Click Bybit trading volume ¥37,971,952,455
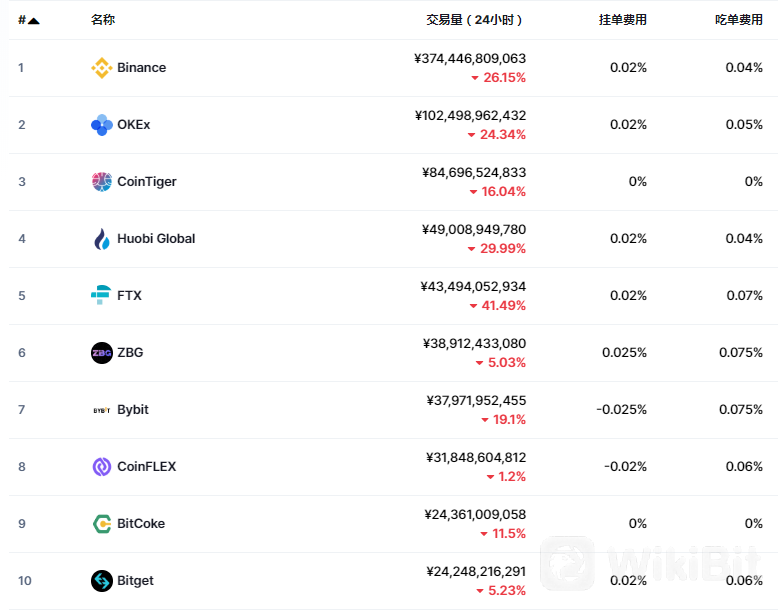This screenshot has height=611, width=778. click(x=476, y=401)
